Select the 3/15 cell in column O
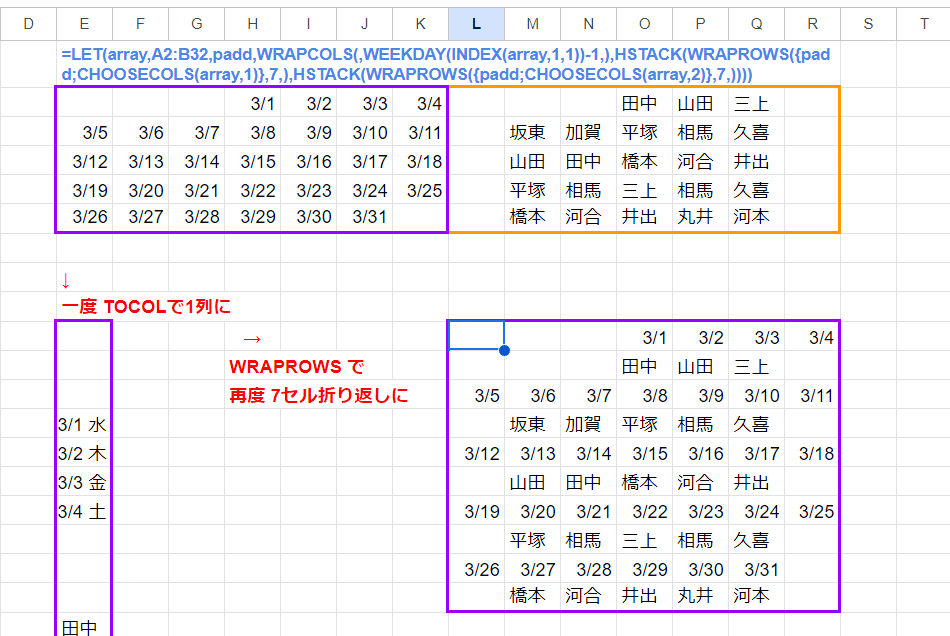This screenshot has width=950, height=636. click(x=645, y=454)
